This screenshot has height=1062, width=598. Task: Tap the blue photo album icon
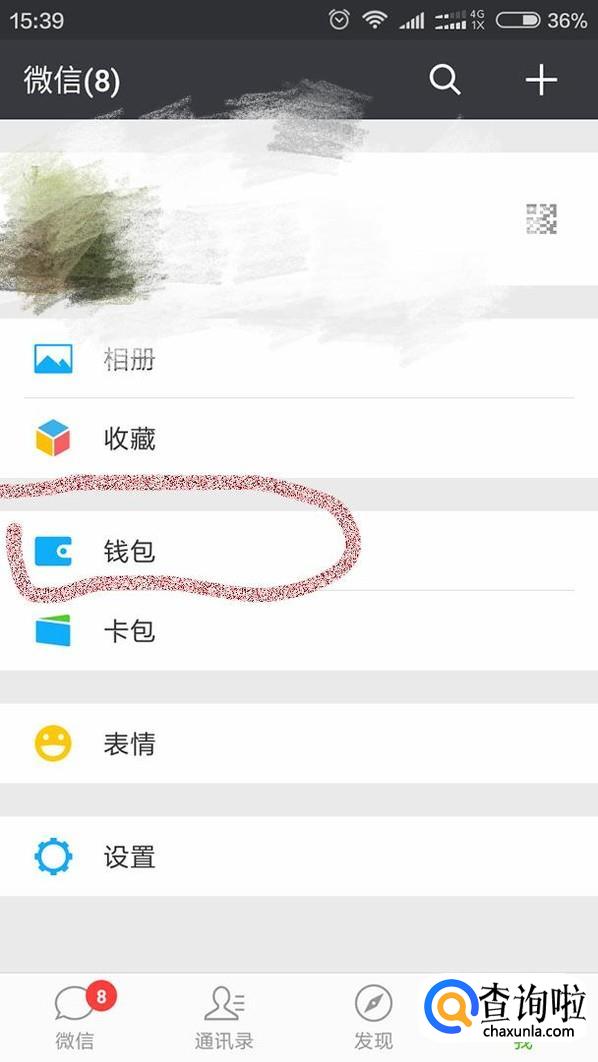(x=54, y=359)
